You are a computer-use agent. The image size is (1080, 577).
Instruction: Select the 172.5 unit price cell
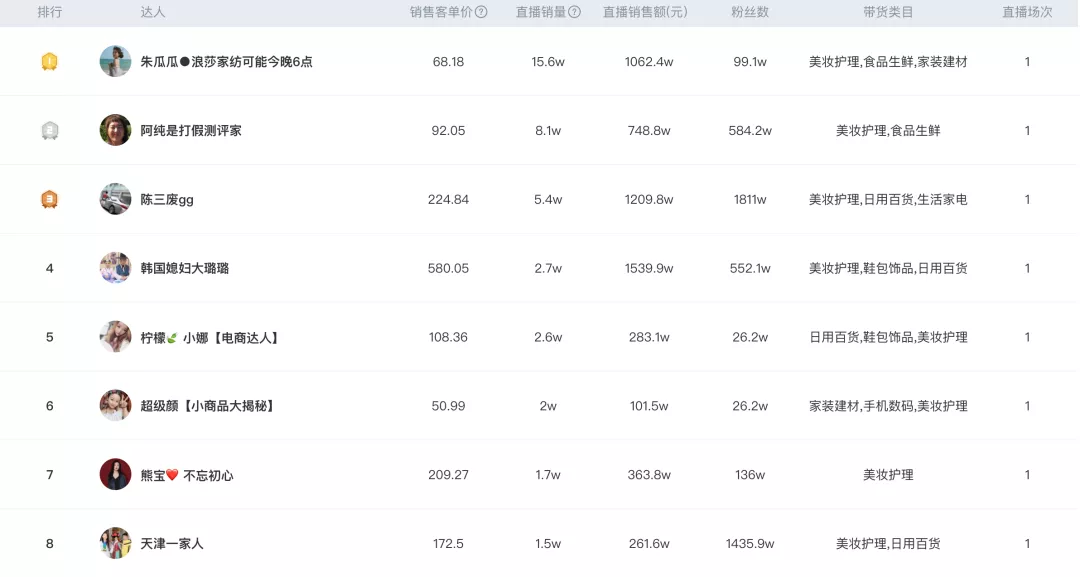(448, 544)
